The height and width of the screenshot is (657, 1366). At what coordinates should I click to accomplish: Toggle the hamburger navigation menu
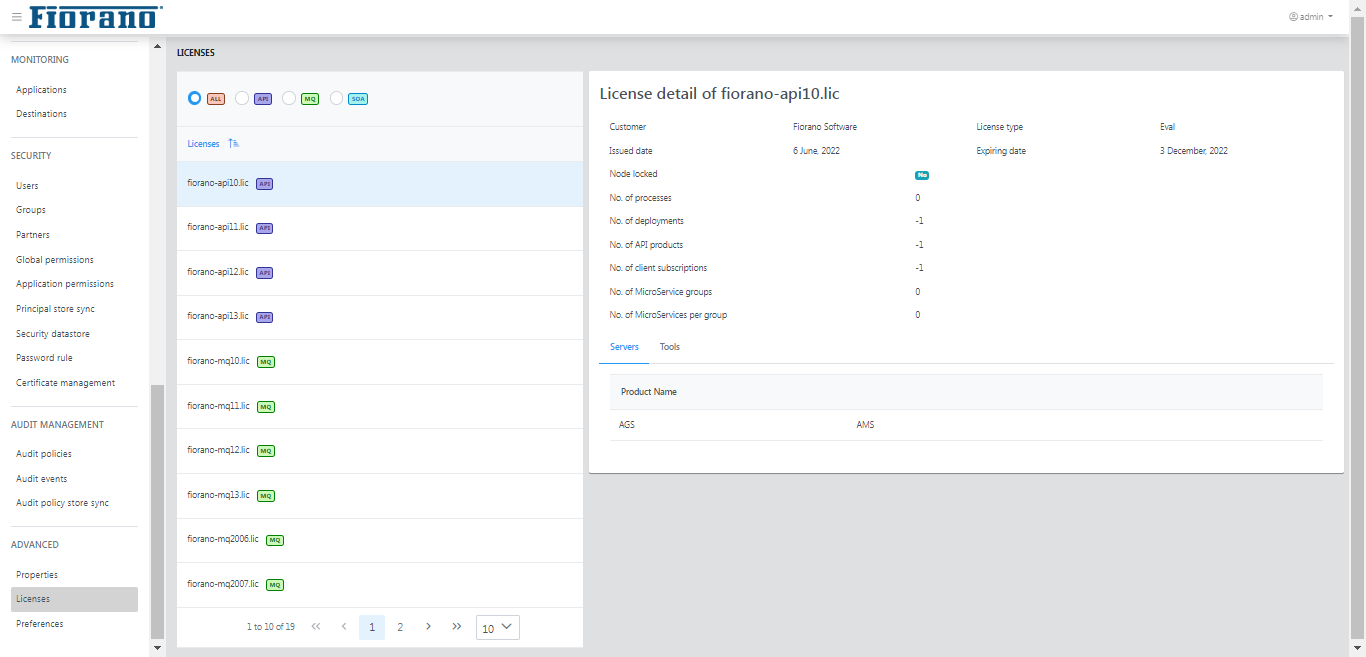point(16,17)
